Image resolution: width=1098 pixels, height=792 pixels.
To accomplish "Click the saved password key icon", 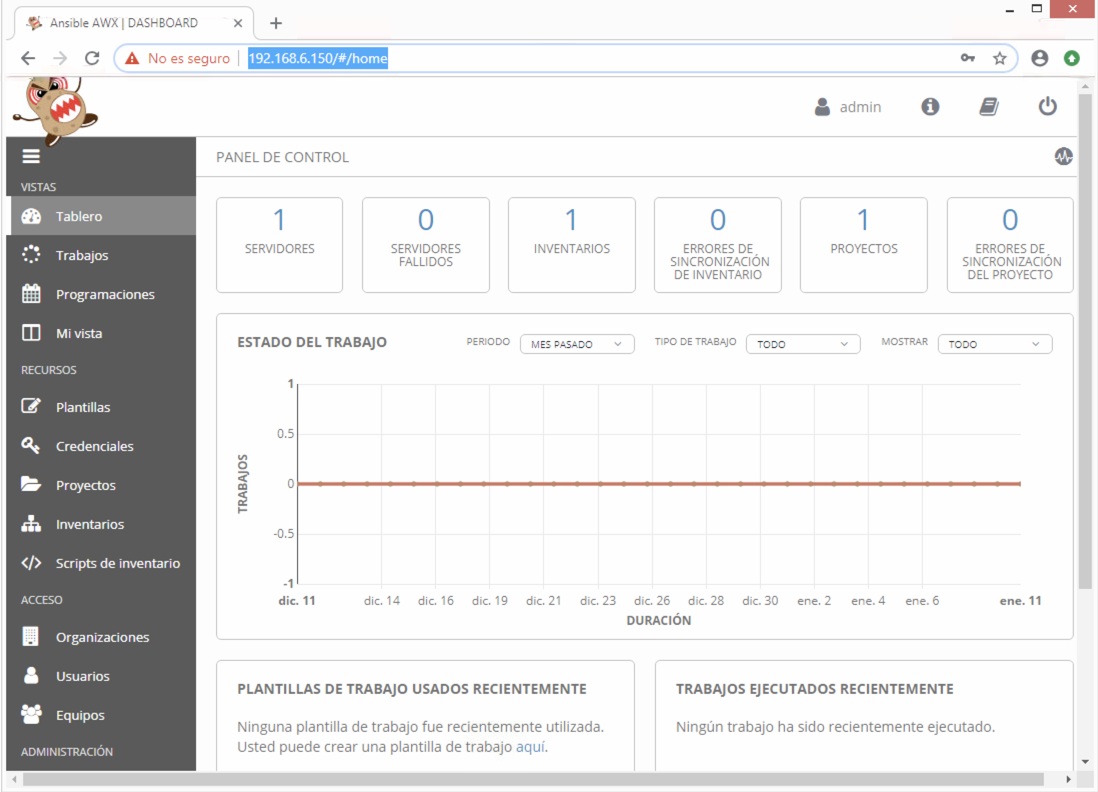I will coord(968,58).
